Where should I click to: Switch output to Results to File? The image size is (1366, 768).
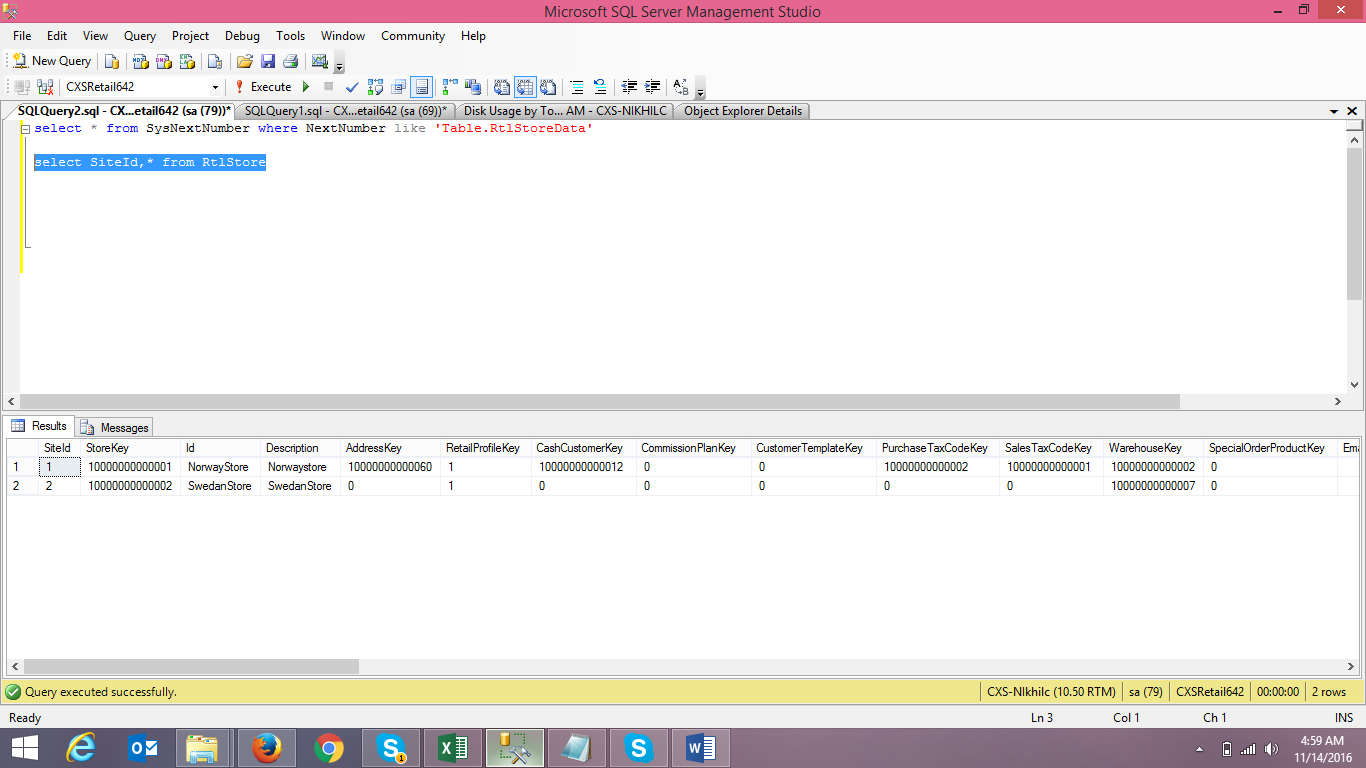(548, 87)
